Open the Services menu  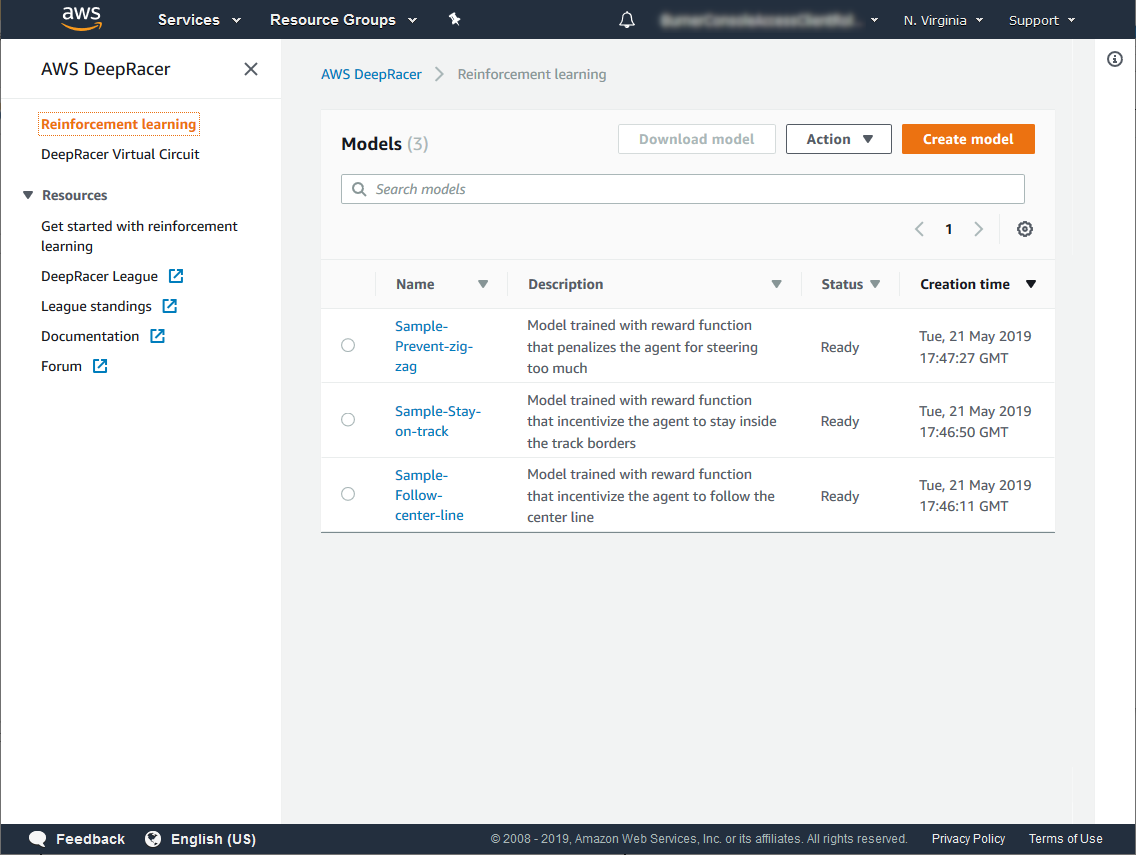pyautogui.click(x=199, y=20)
